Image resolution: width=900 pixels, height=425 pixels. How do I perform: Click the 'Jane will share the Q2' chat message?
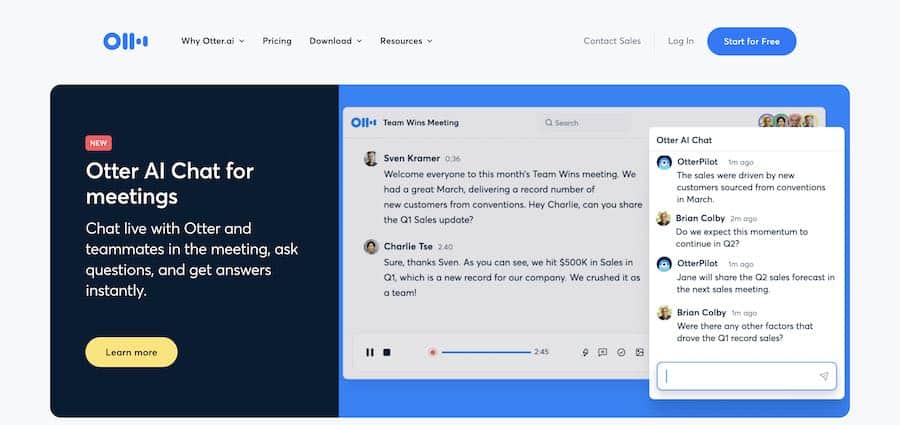point(755,283)
